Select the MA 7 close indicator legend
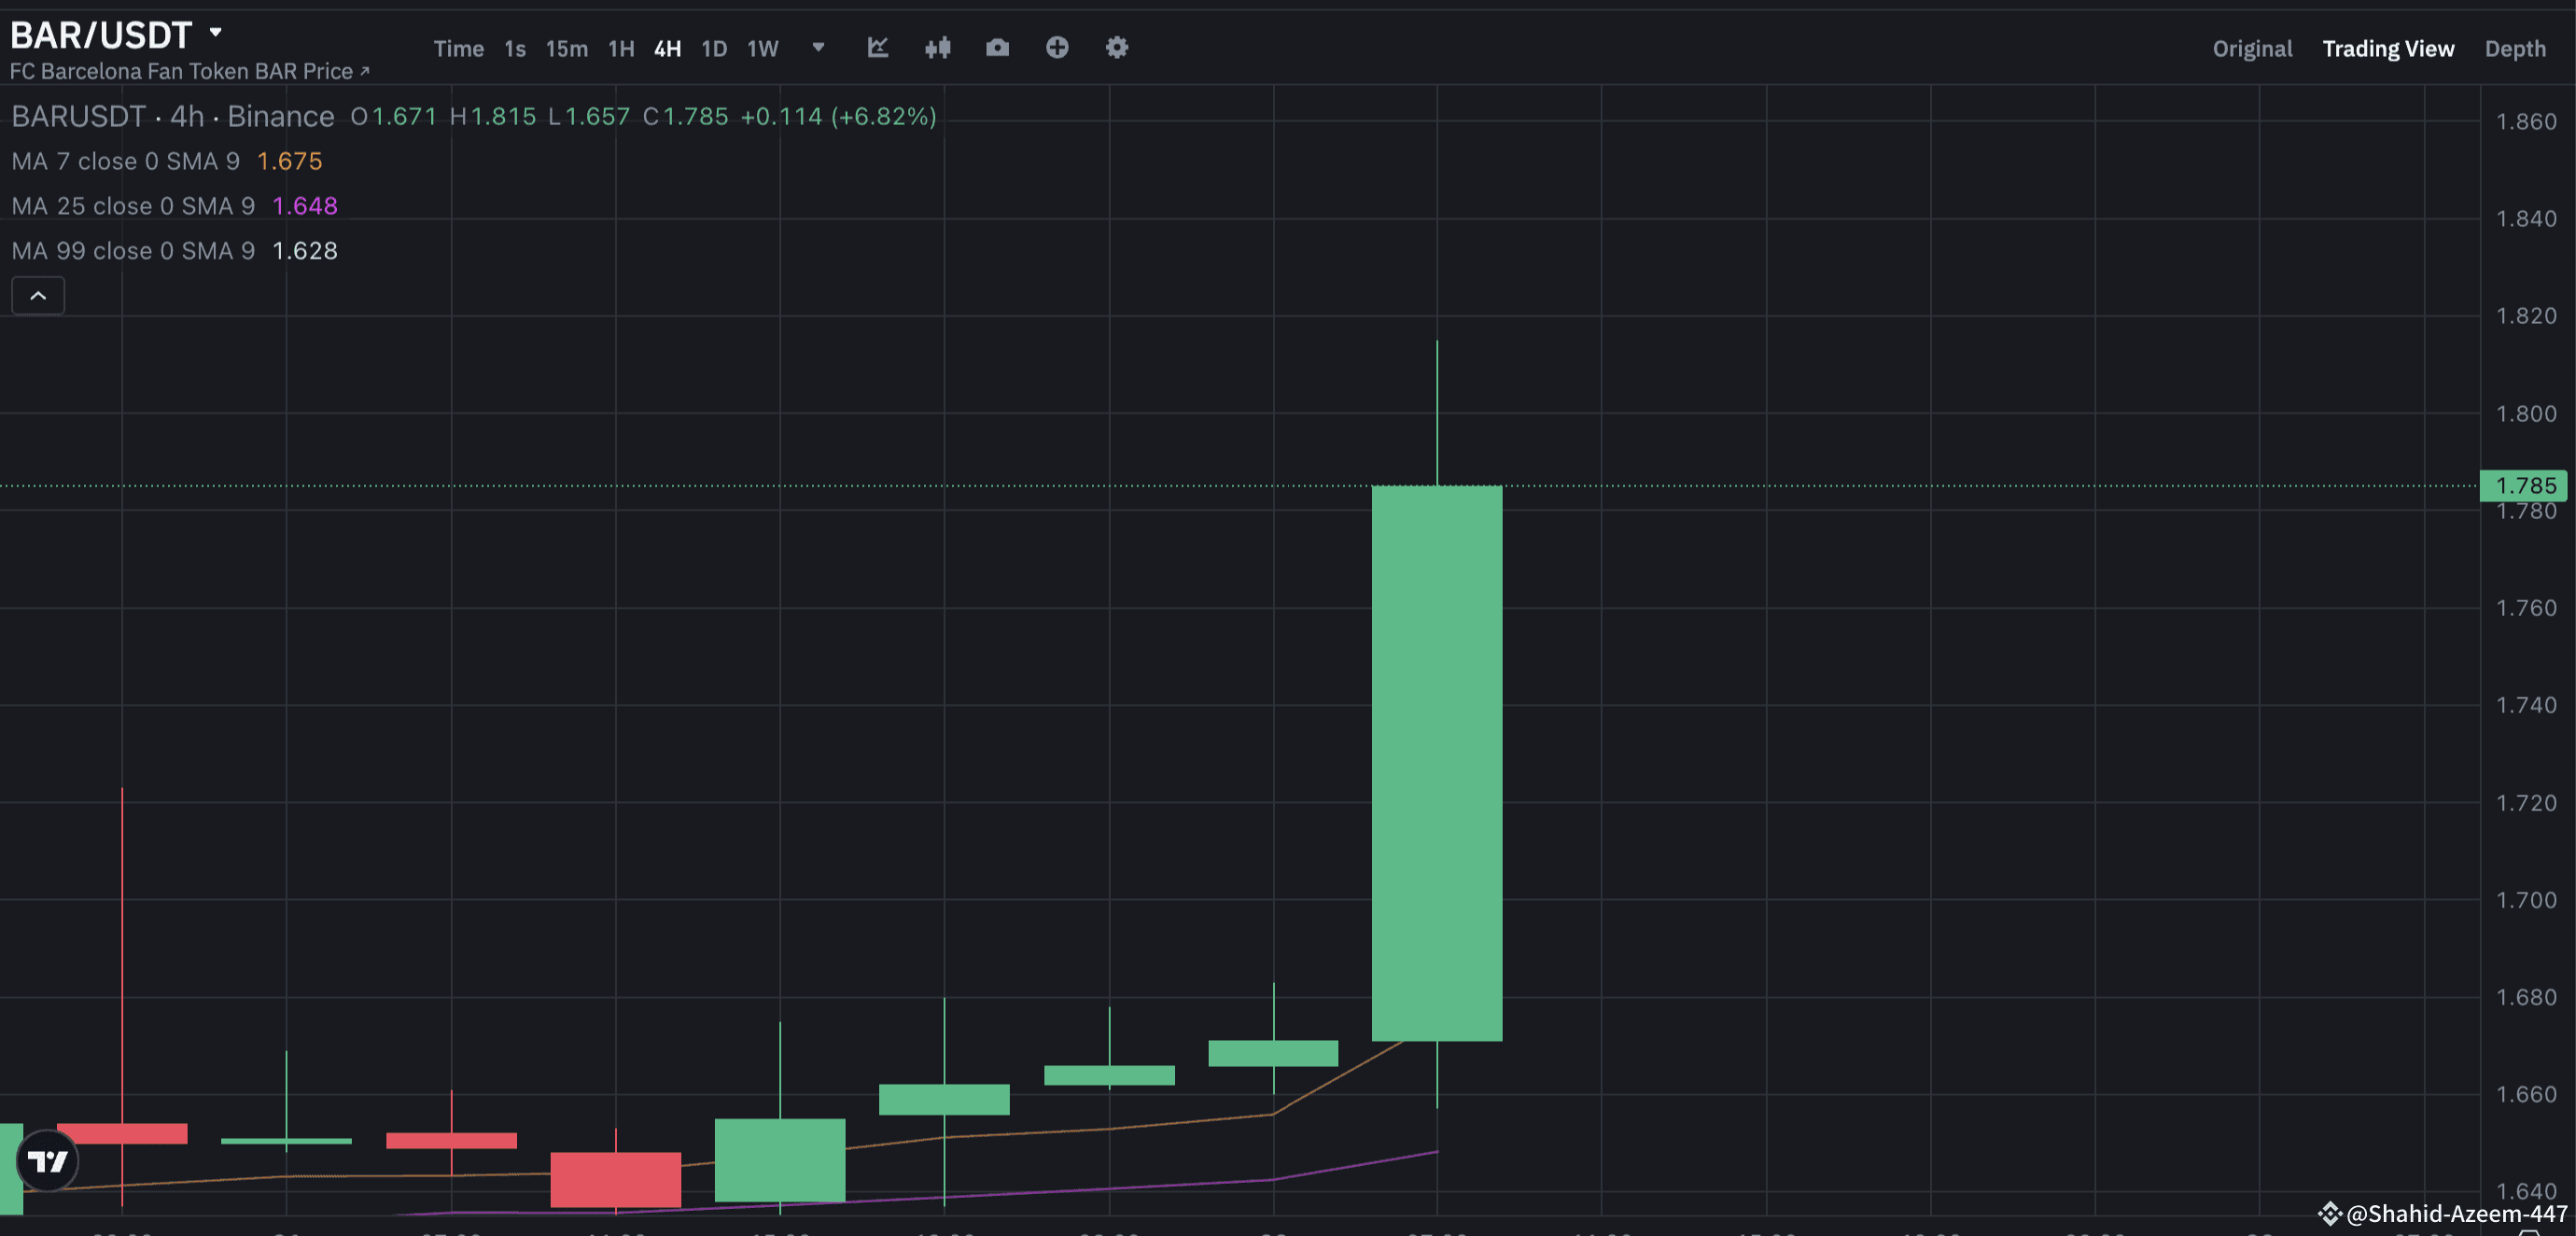 tap(126, 161)
